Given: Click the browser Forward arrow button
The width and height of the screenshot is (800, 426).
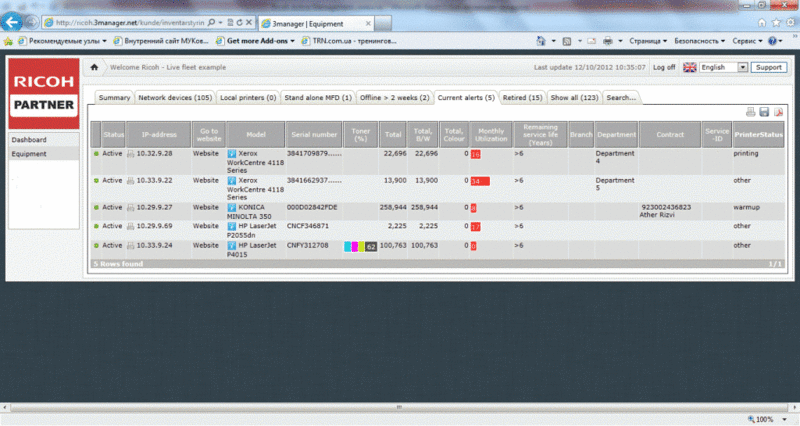Looking at the screenshot, I should click(x=32, y=22).
